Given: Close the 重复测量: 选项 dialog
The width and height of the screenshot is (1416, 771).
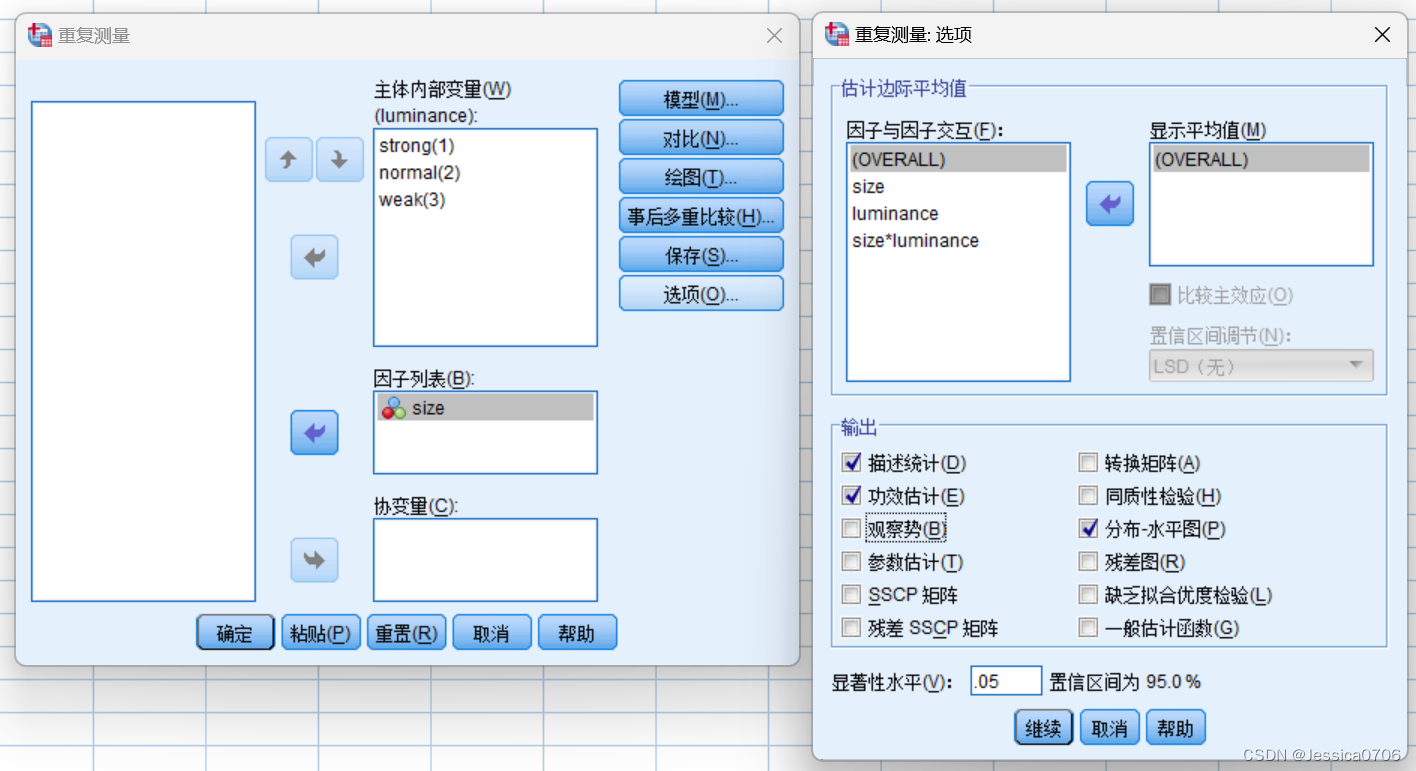Looking at the screenshot, I should point(1382,35).
